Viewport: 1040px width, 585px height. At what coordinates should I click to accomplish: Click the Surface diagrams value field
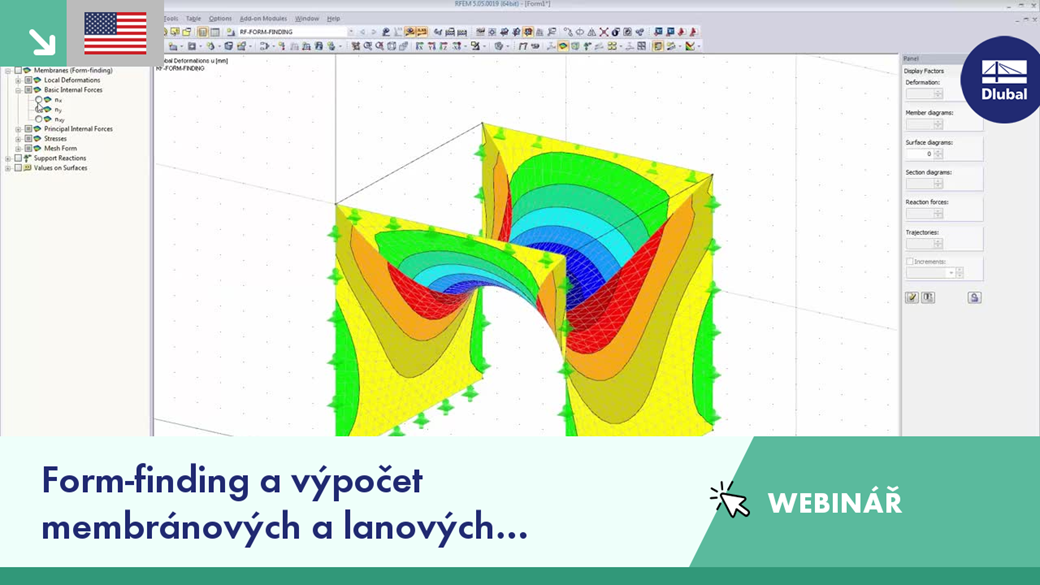[x=920, y=154]
